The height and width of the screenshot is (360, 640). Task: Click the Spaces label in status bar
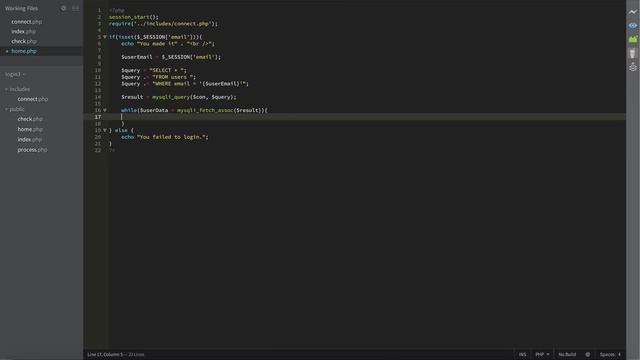[607, 354]
